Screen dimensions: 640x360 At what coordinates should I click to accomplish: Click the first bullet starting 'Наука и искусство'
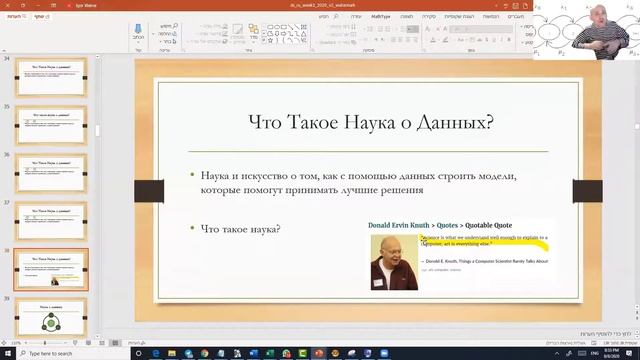click(358, 183)
